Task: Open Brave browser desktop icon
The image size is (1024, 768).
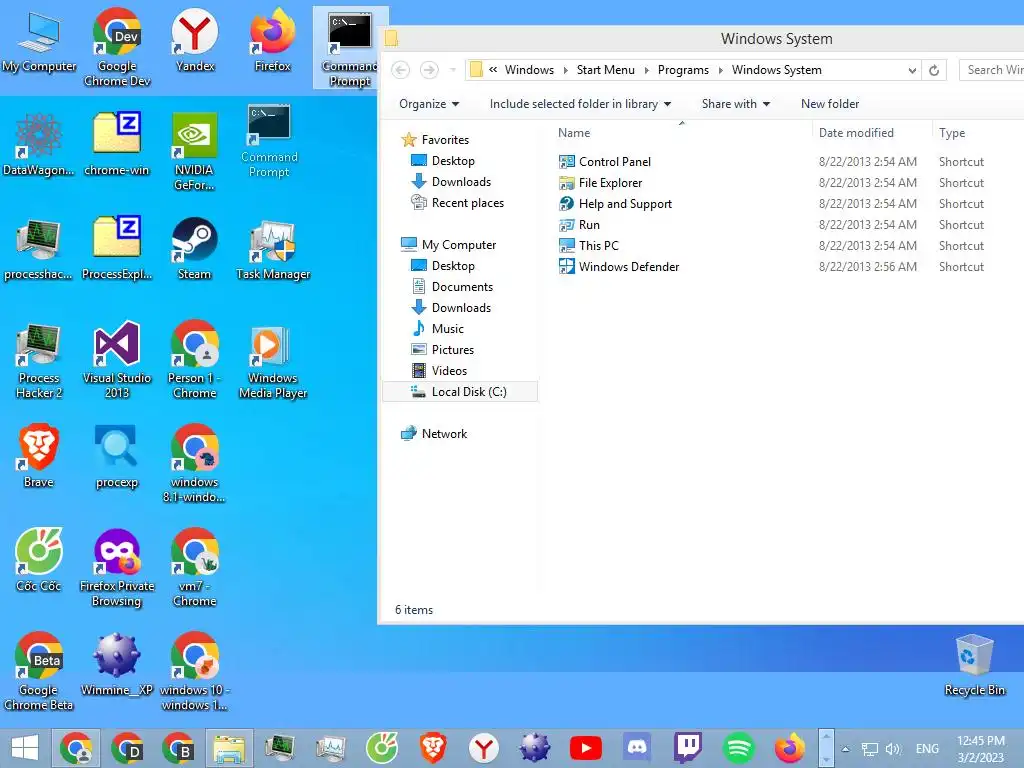Action: 39,455
